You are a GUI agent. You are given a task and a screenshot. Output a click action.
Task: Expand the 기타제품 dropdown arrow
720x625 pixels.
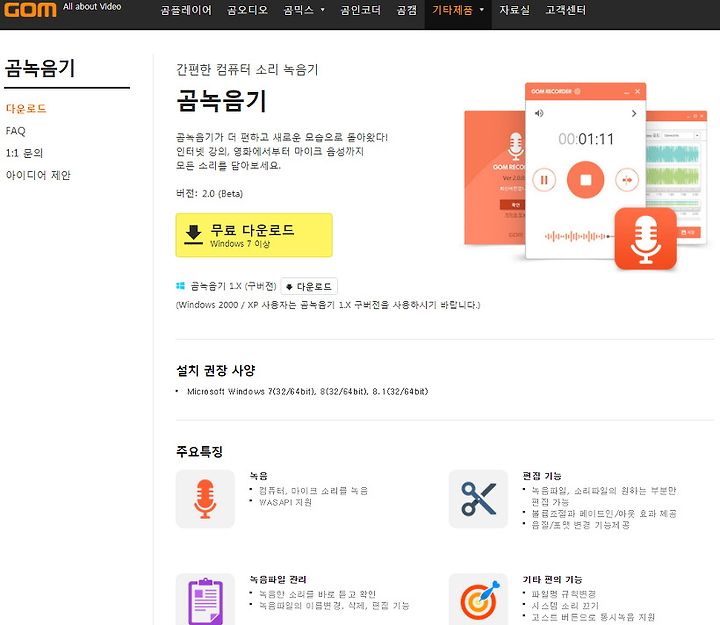[482, 10]
